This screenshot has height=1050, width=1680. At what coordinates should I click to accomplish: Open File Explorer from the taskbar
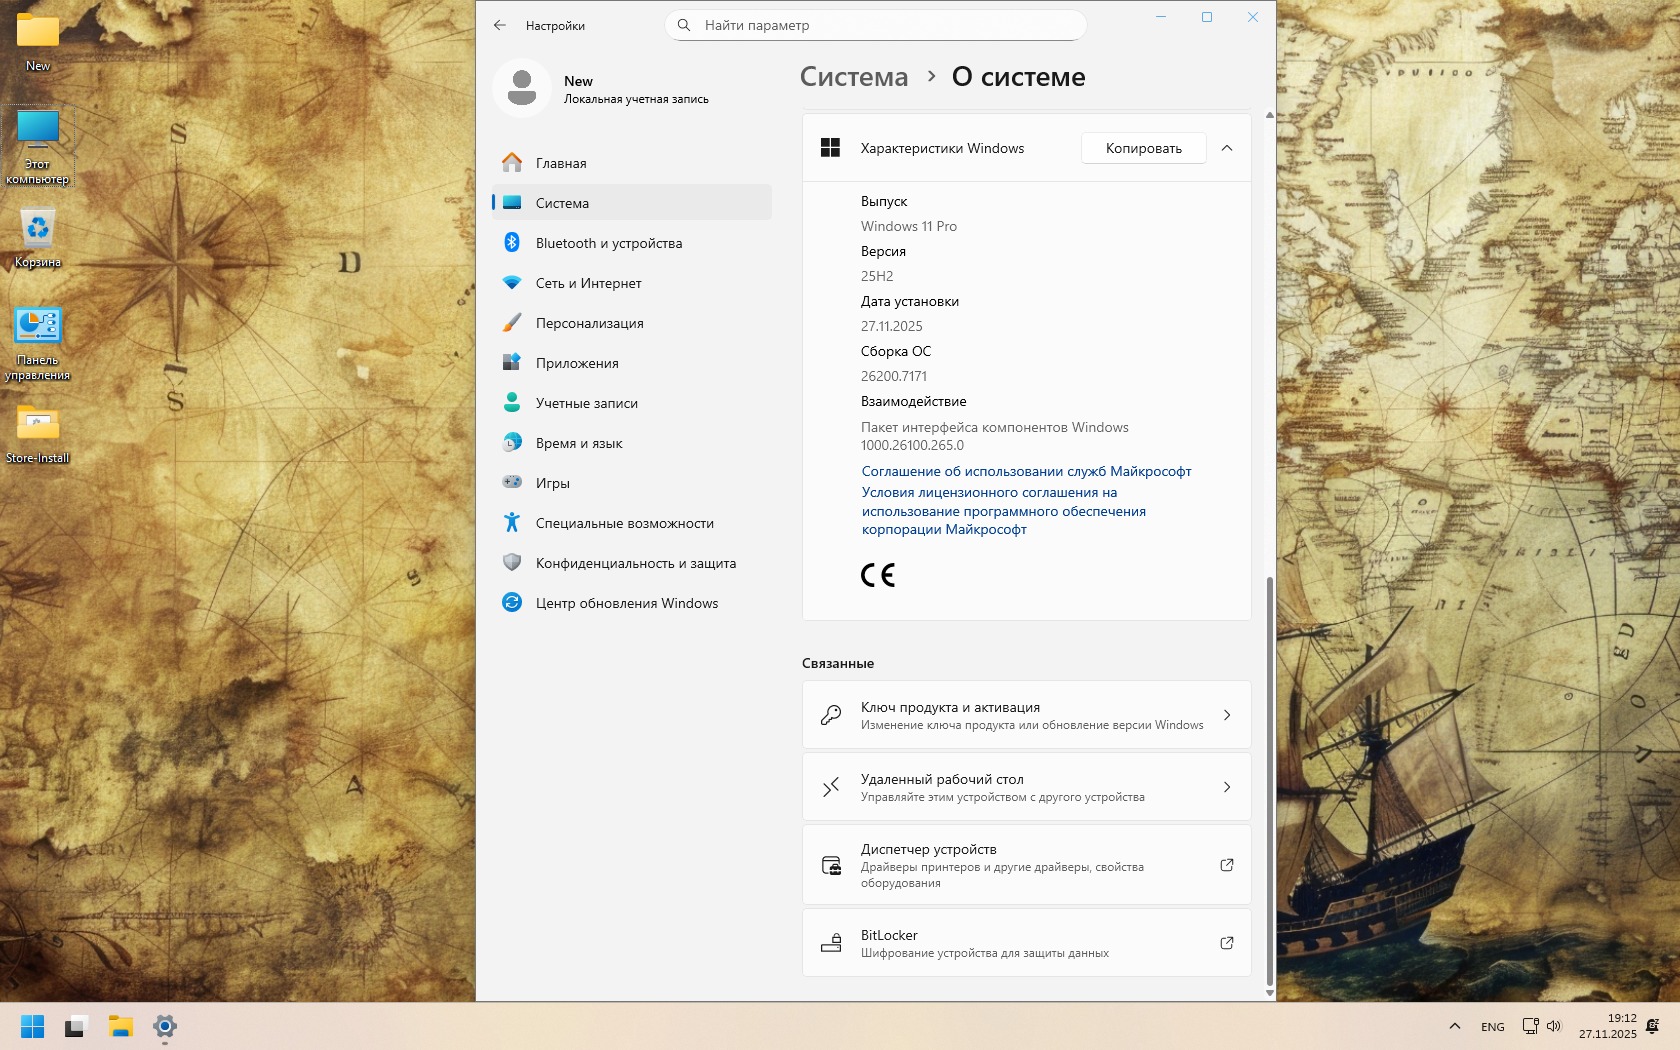click(121, 1026)
